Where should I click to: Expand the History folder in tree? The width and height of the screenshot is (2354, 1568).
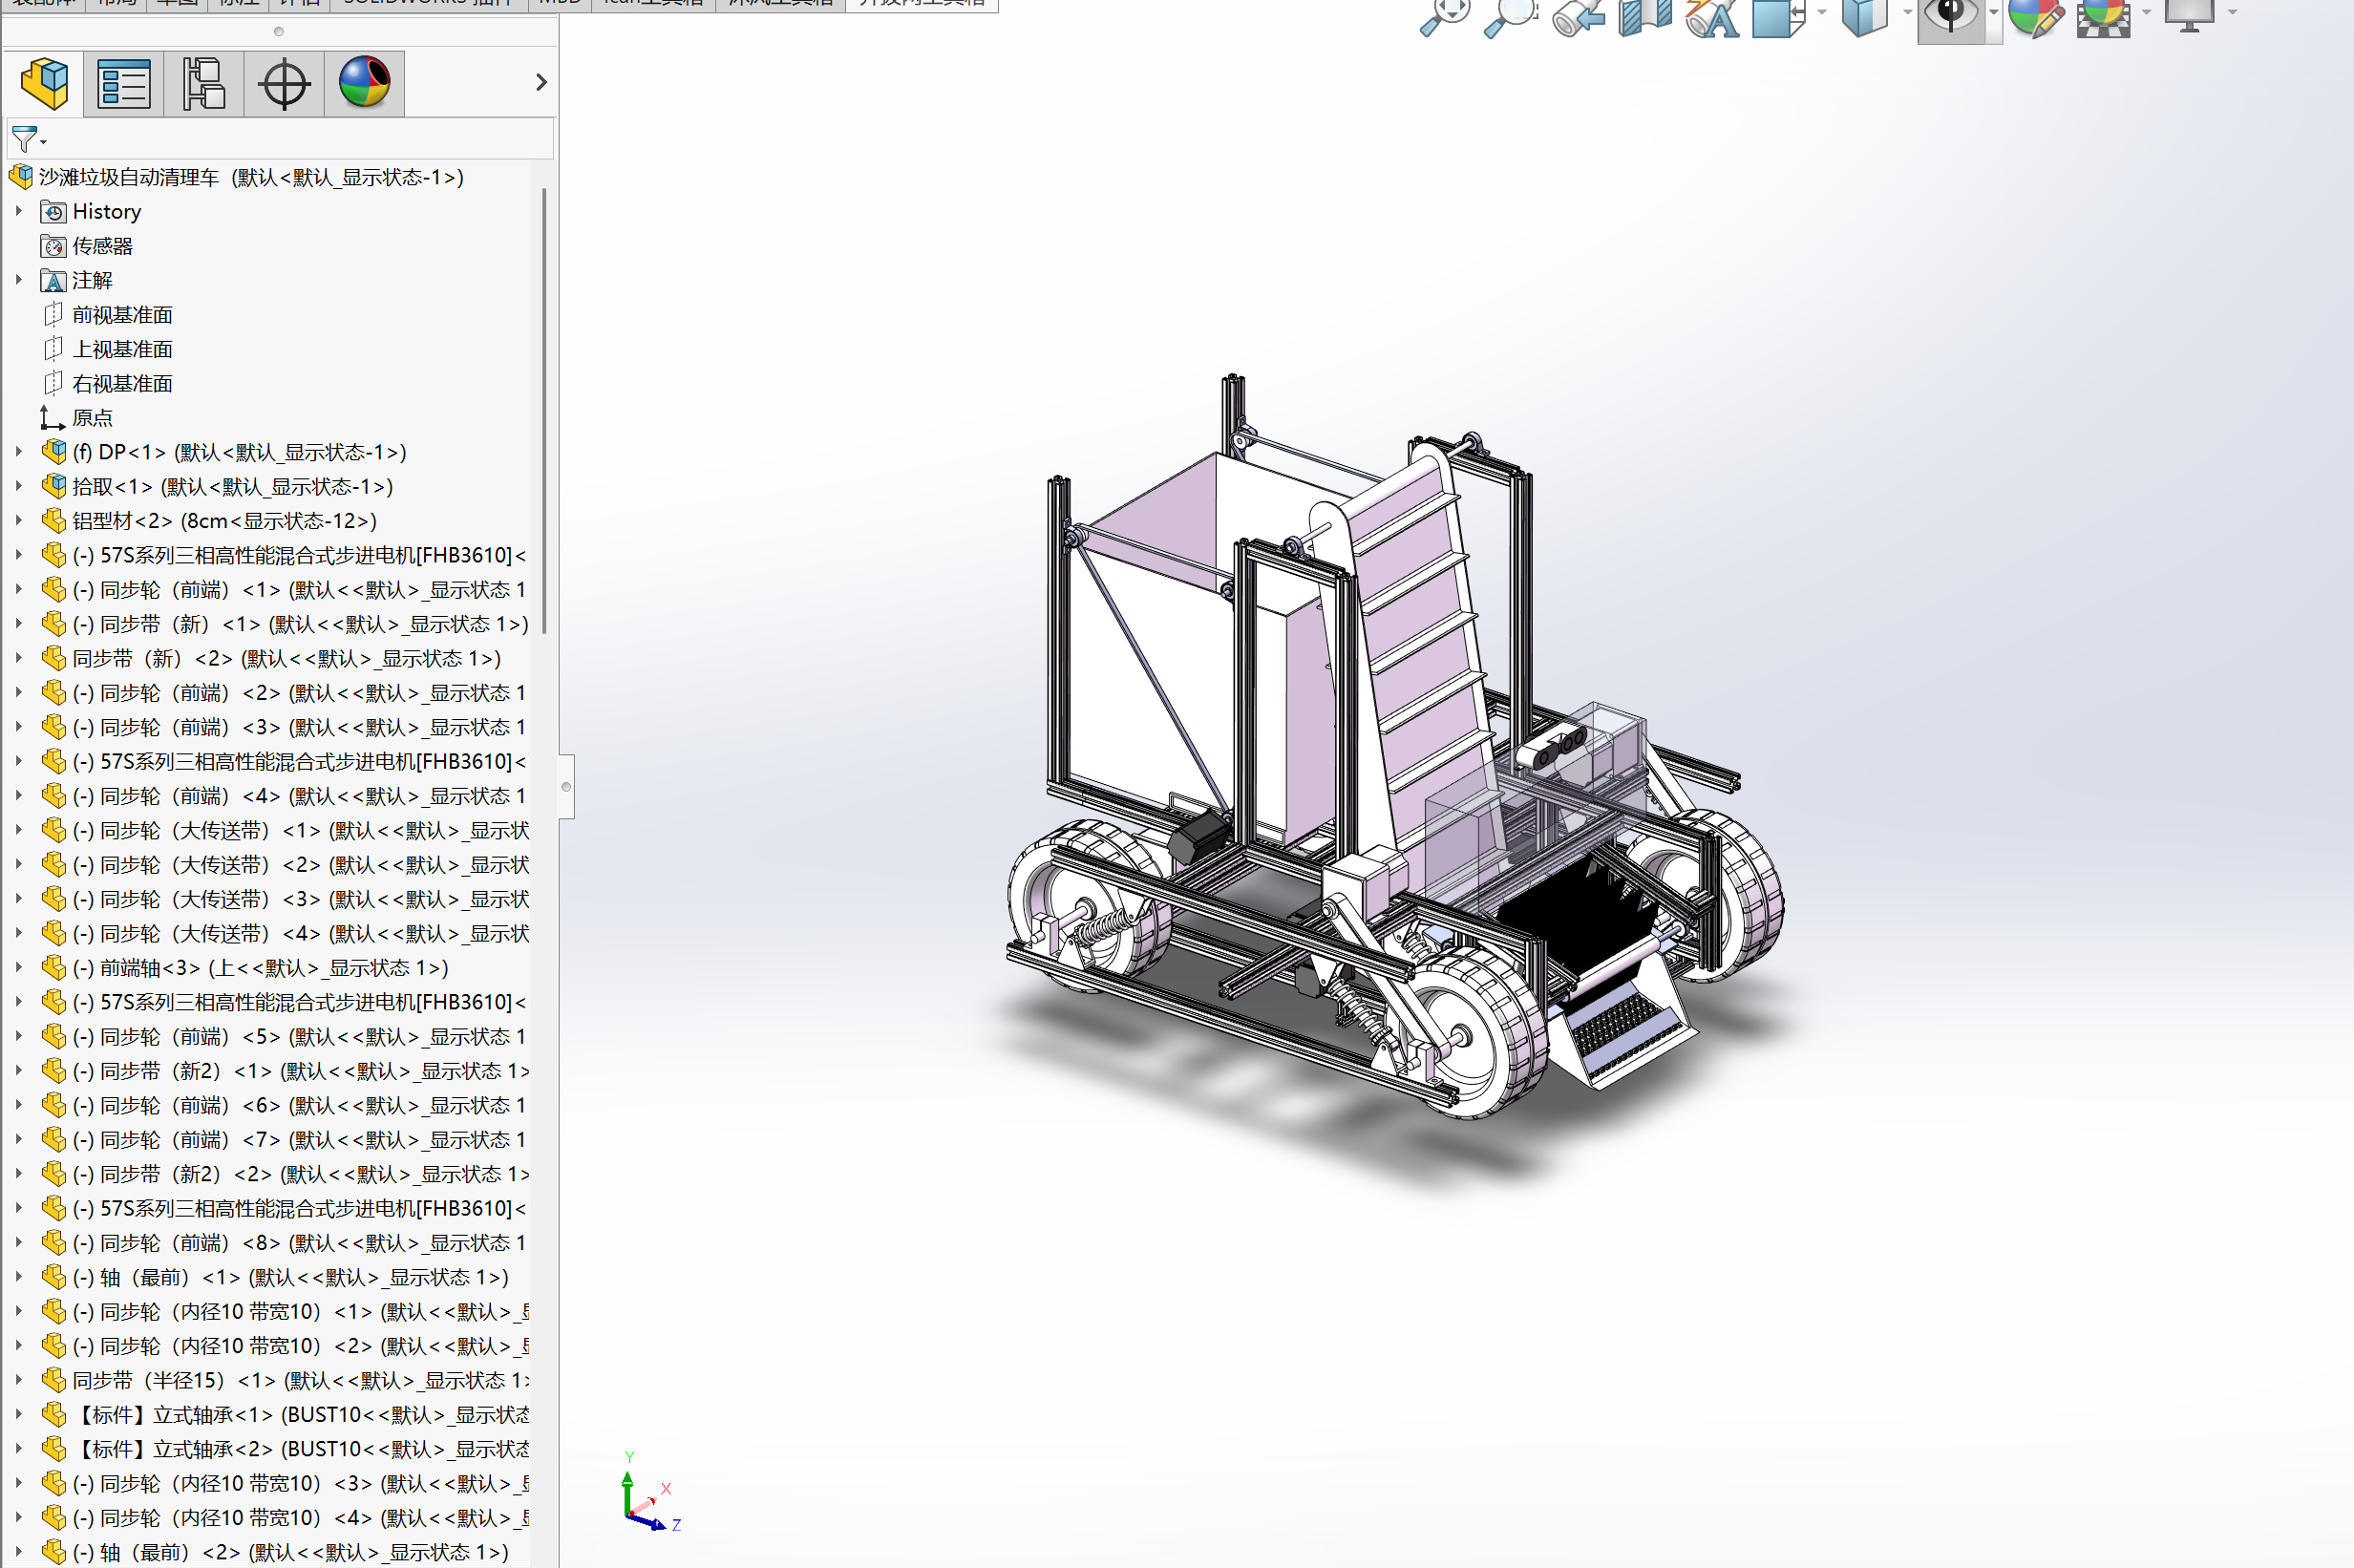point(19,211)
